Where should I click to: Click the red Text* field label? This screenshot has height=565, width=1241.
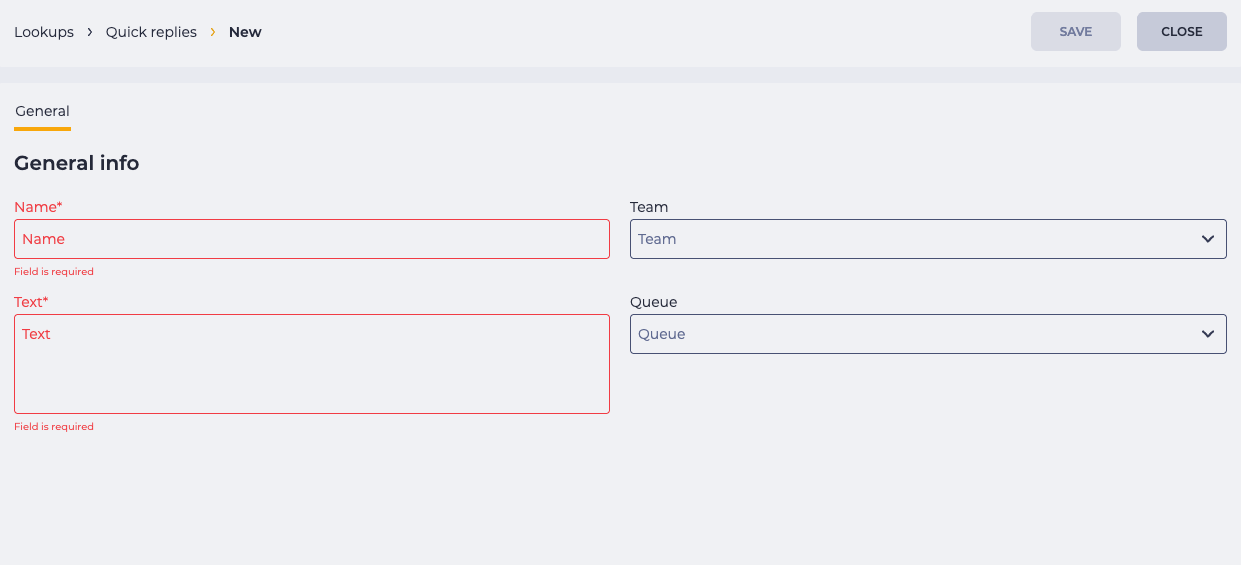point(31,302)
